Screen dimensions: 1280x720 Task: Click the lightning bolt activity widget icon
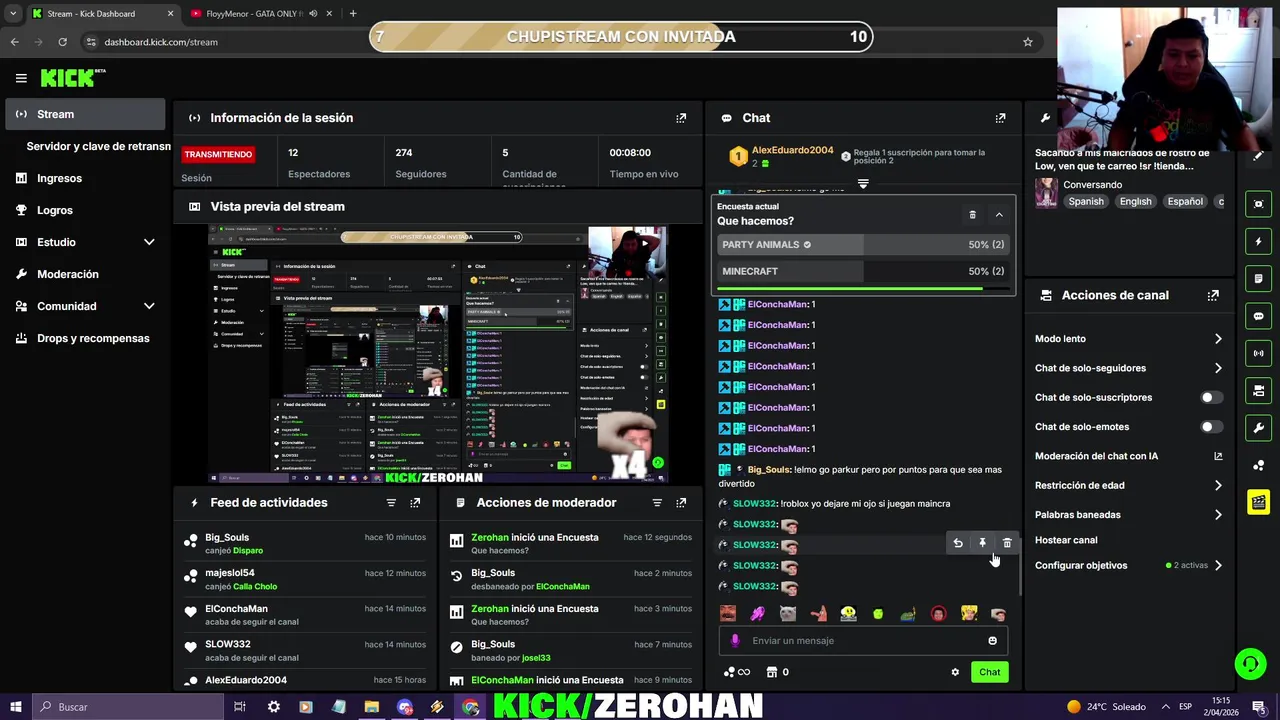pyautogui.click(x=1258, y=241)
